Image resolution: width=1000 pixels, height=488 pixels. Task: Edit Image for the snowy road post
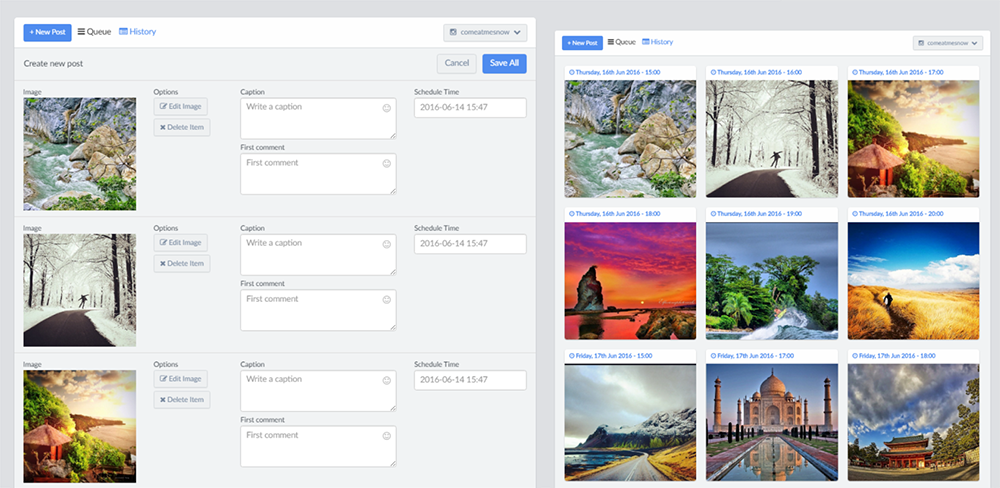click(x=180, y=243)
